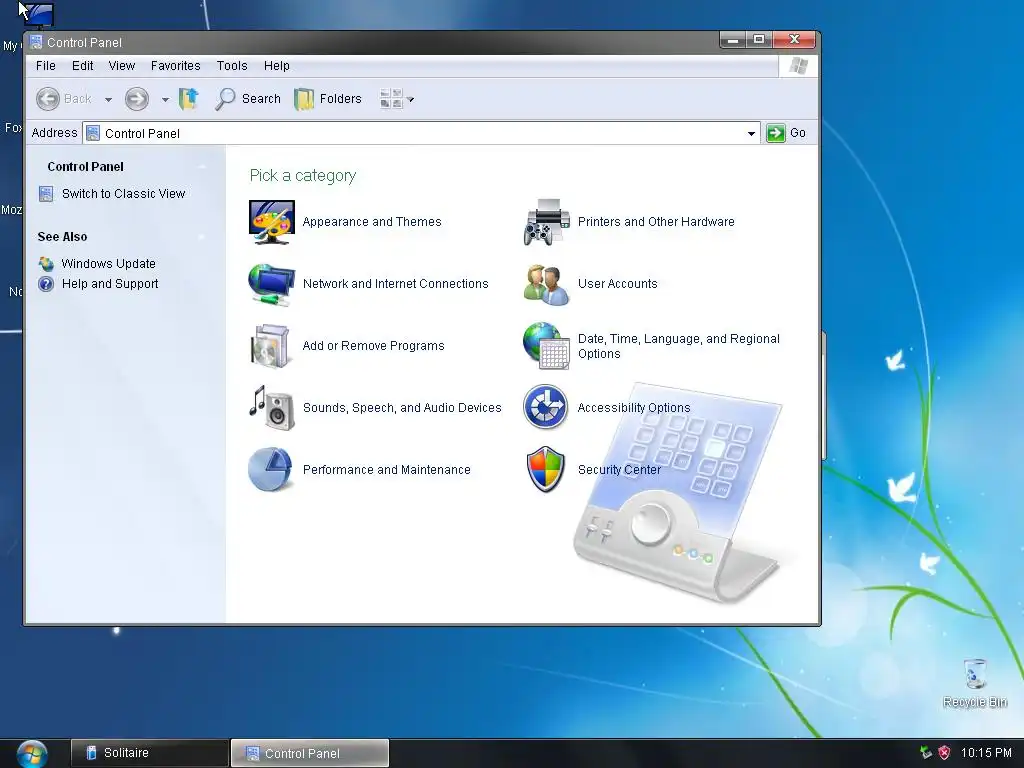This screenshot has height=768, width=1024.
Task: Open the Appearance and Themes palette icon
Action: click(272, 222)
